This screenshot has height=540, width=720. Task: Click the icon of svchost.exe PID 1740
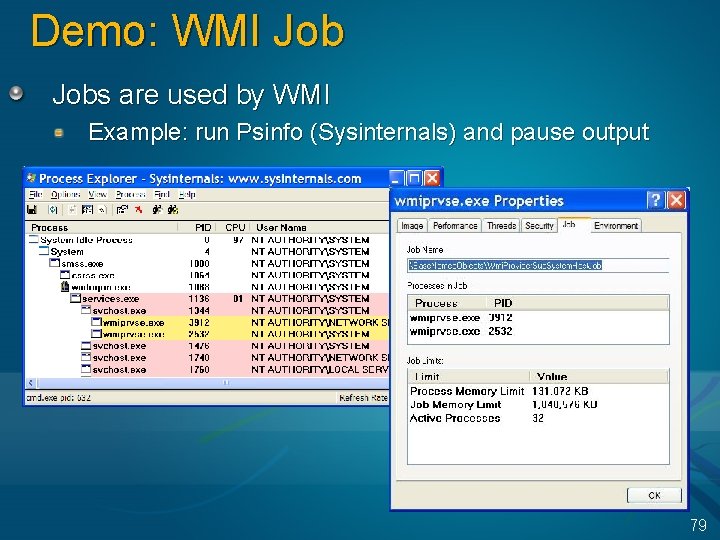pos(86,357)
